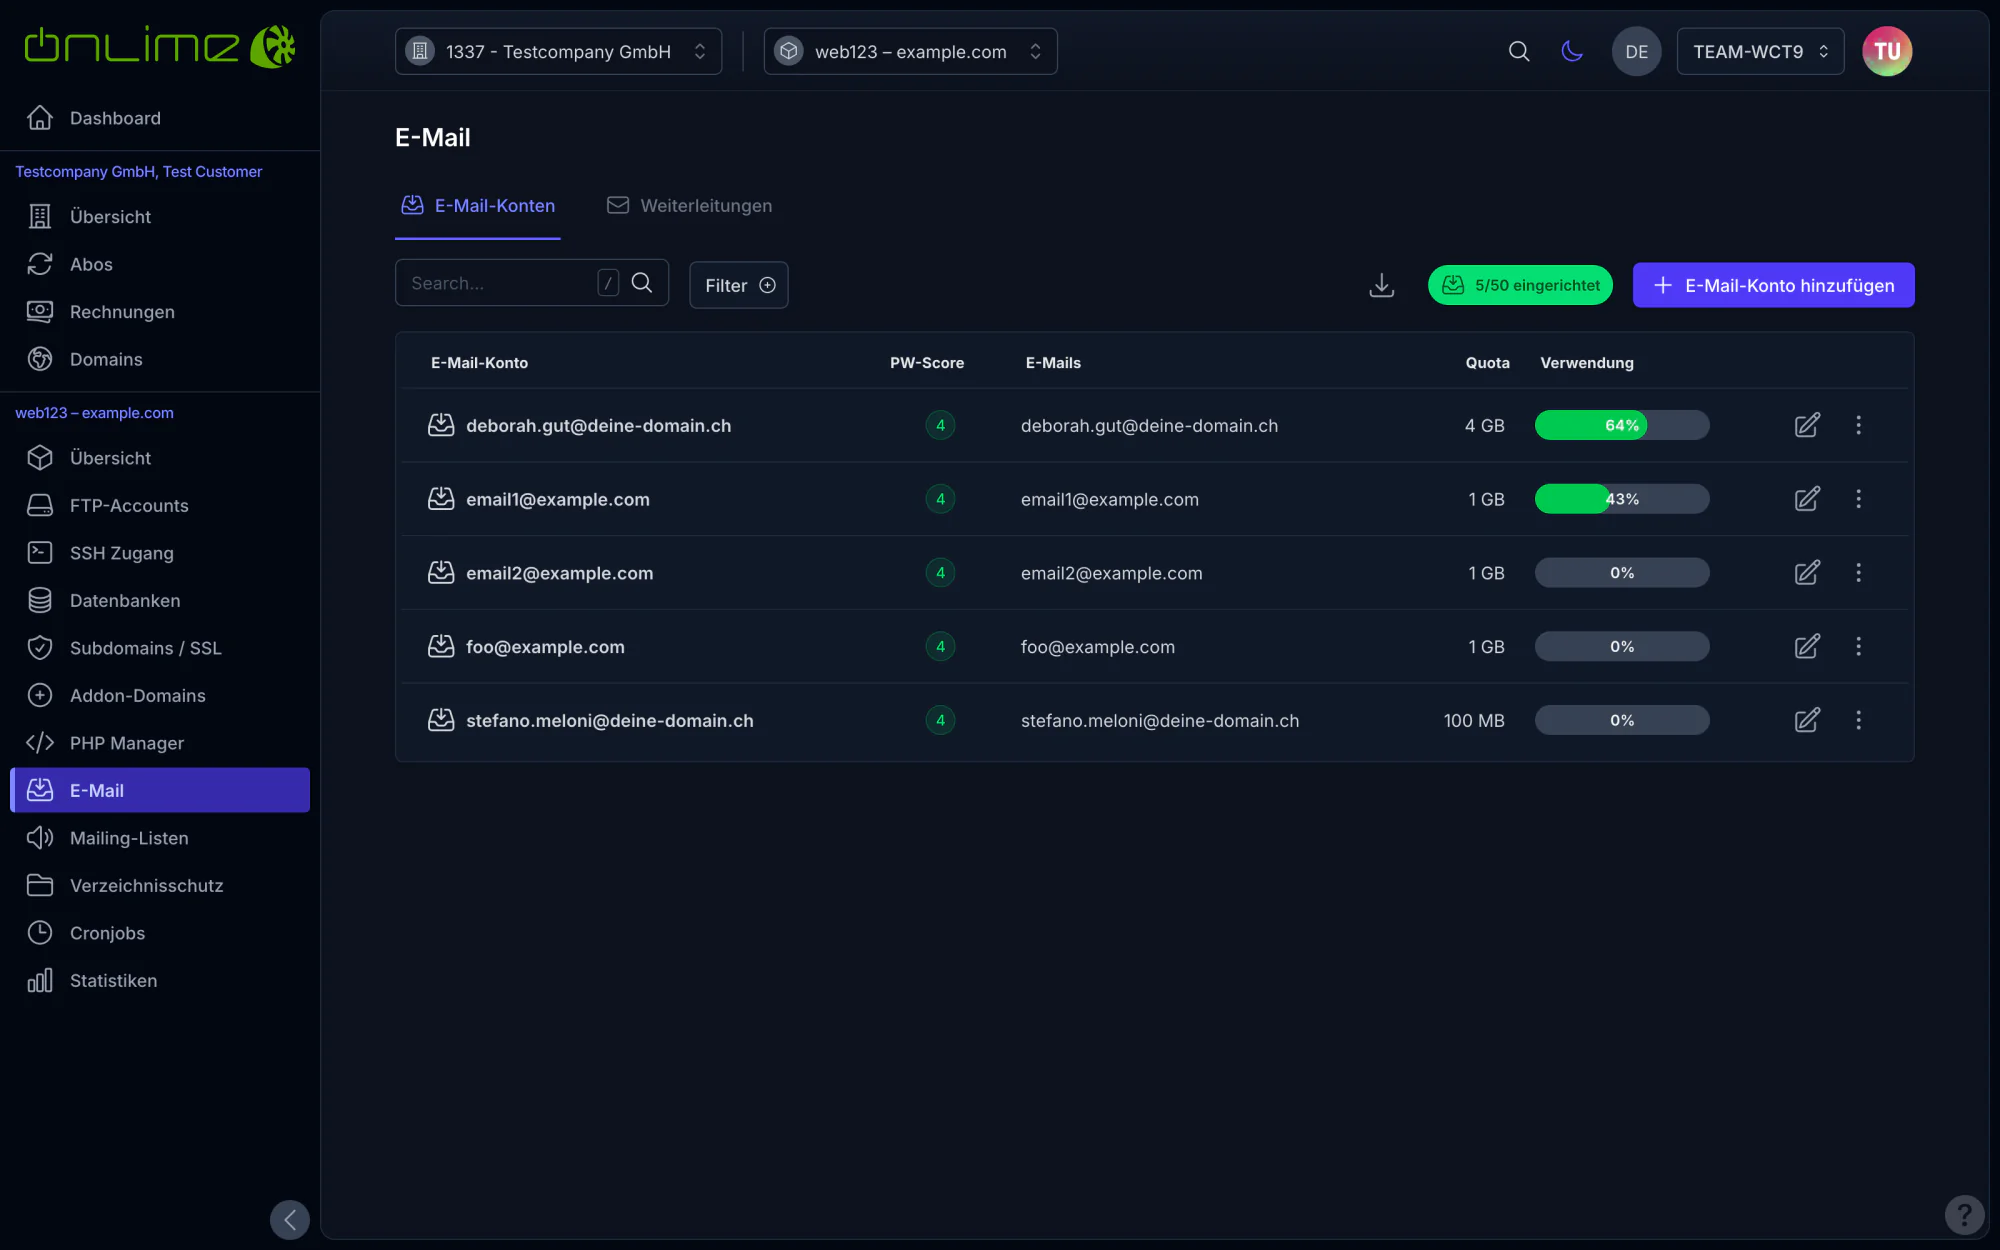Select E-Mail in sidebar
This screenshot has height=1250, width=2000.
tap(160, 790)
